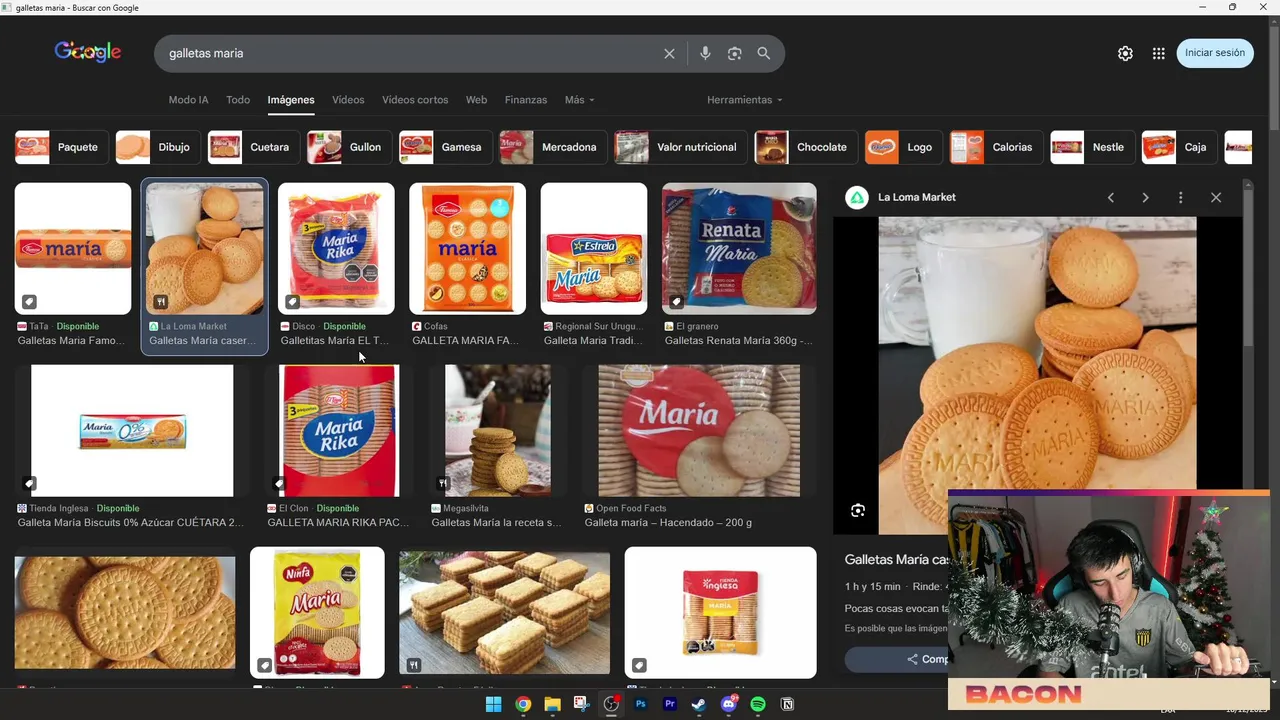The image size is (1280, 720).
Task: Apply the Logo filter chip
Action: (903, 147)
